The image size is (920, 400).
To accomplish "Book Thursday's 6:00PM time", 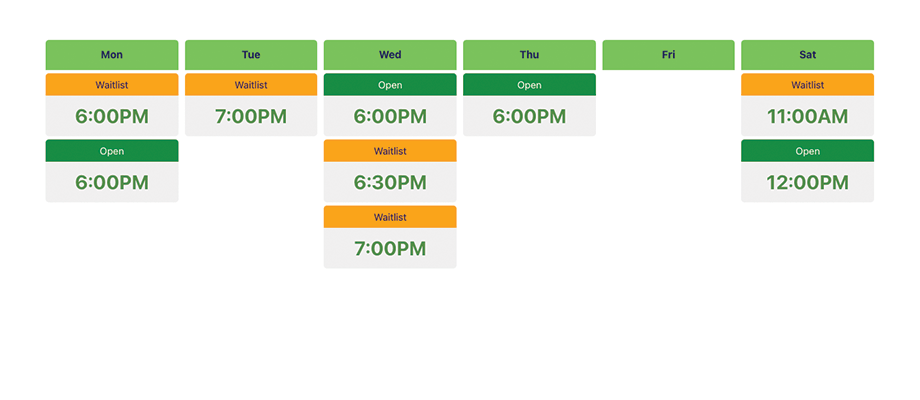I will pyautogui.click(x=529, y=116).
